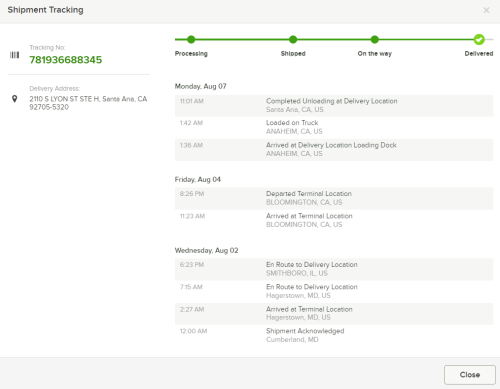Select Departed Terminal Location entry
This screenshot has width=500, height=389.
(x=334, y=198)
